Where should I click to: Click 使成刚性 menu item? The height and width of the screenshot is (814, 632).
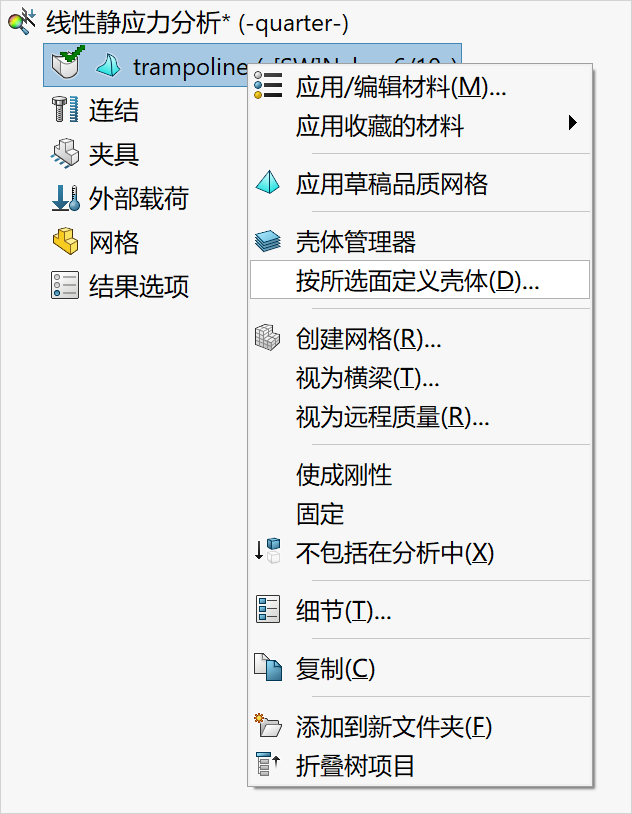tap(344, 474)
